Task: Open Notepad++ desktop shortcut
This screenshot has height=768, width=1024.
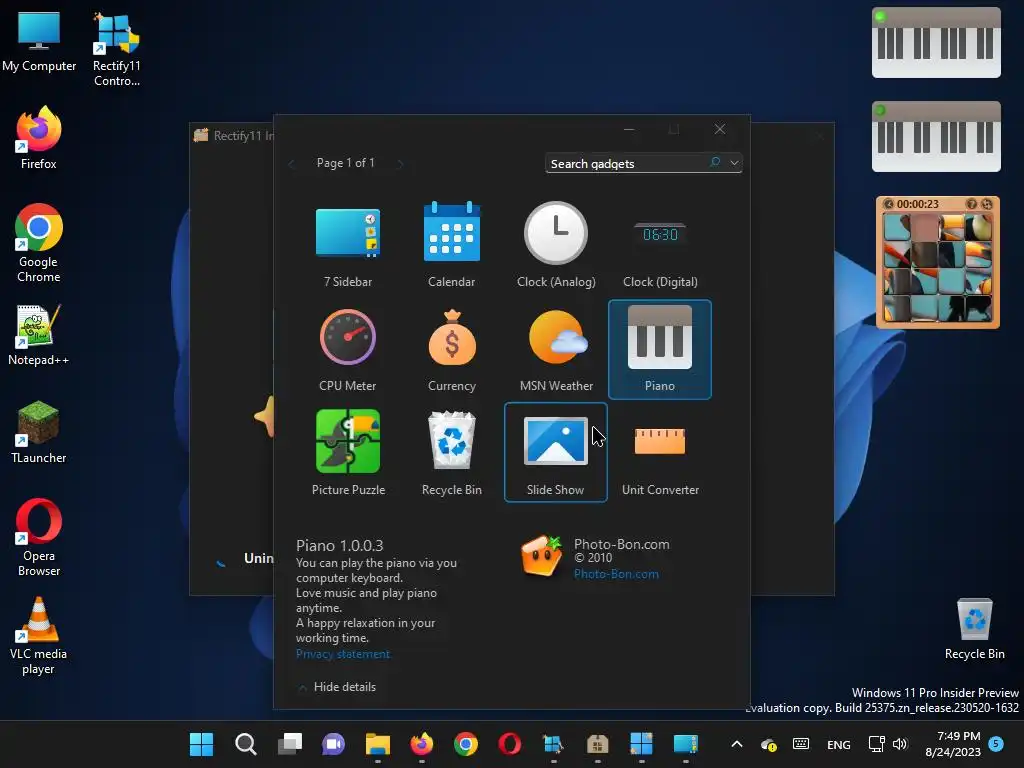Action: click(39, 334)
